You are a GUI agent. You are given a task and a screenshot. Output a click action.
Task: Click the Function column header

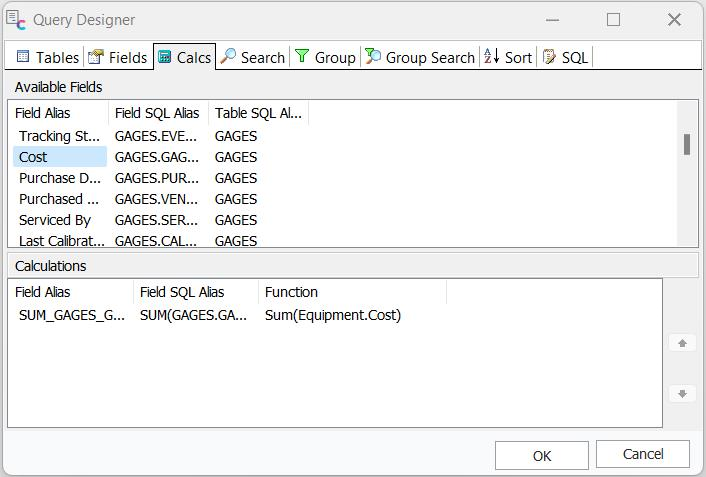[291, 292]
